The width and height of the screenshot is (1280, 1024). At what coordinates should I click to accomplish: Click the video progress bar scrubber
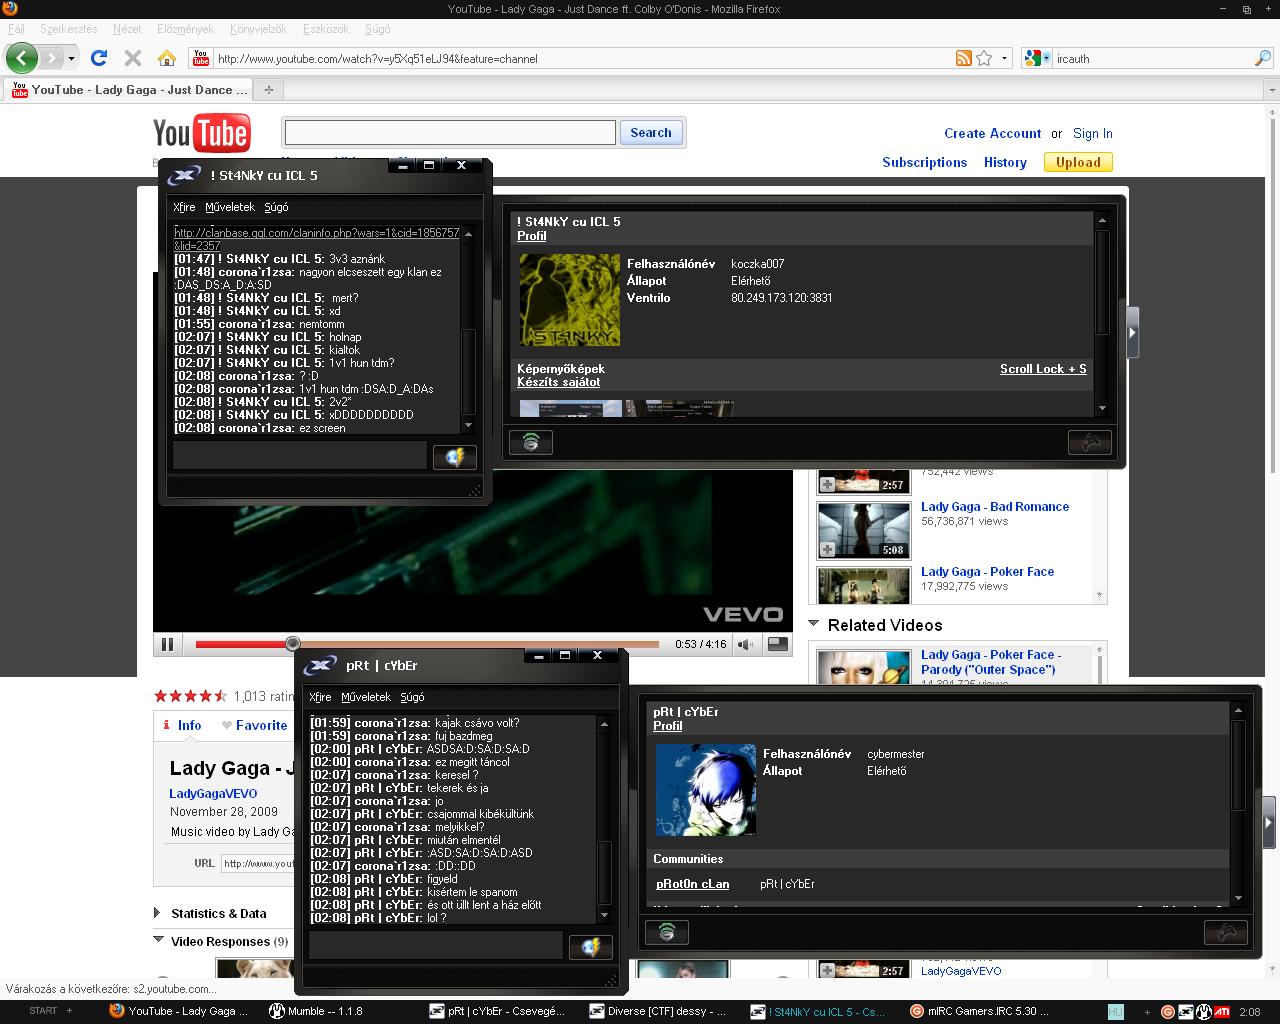(x=292, y=644)
